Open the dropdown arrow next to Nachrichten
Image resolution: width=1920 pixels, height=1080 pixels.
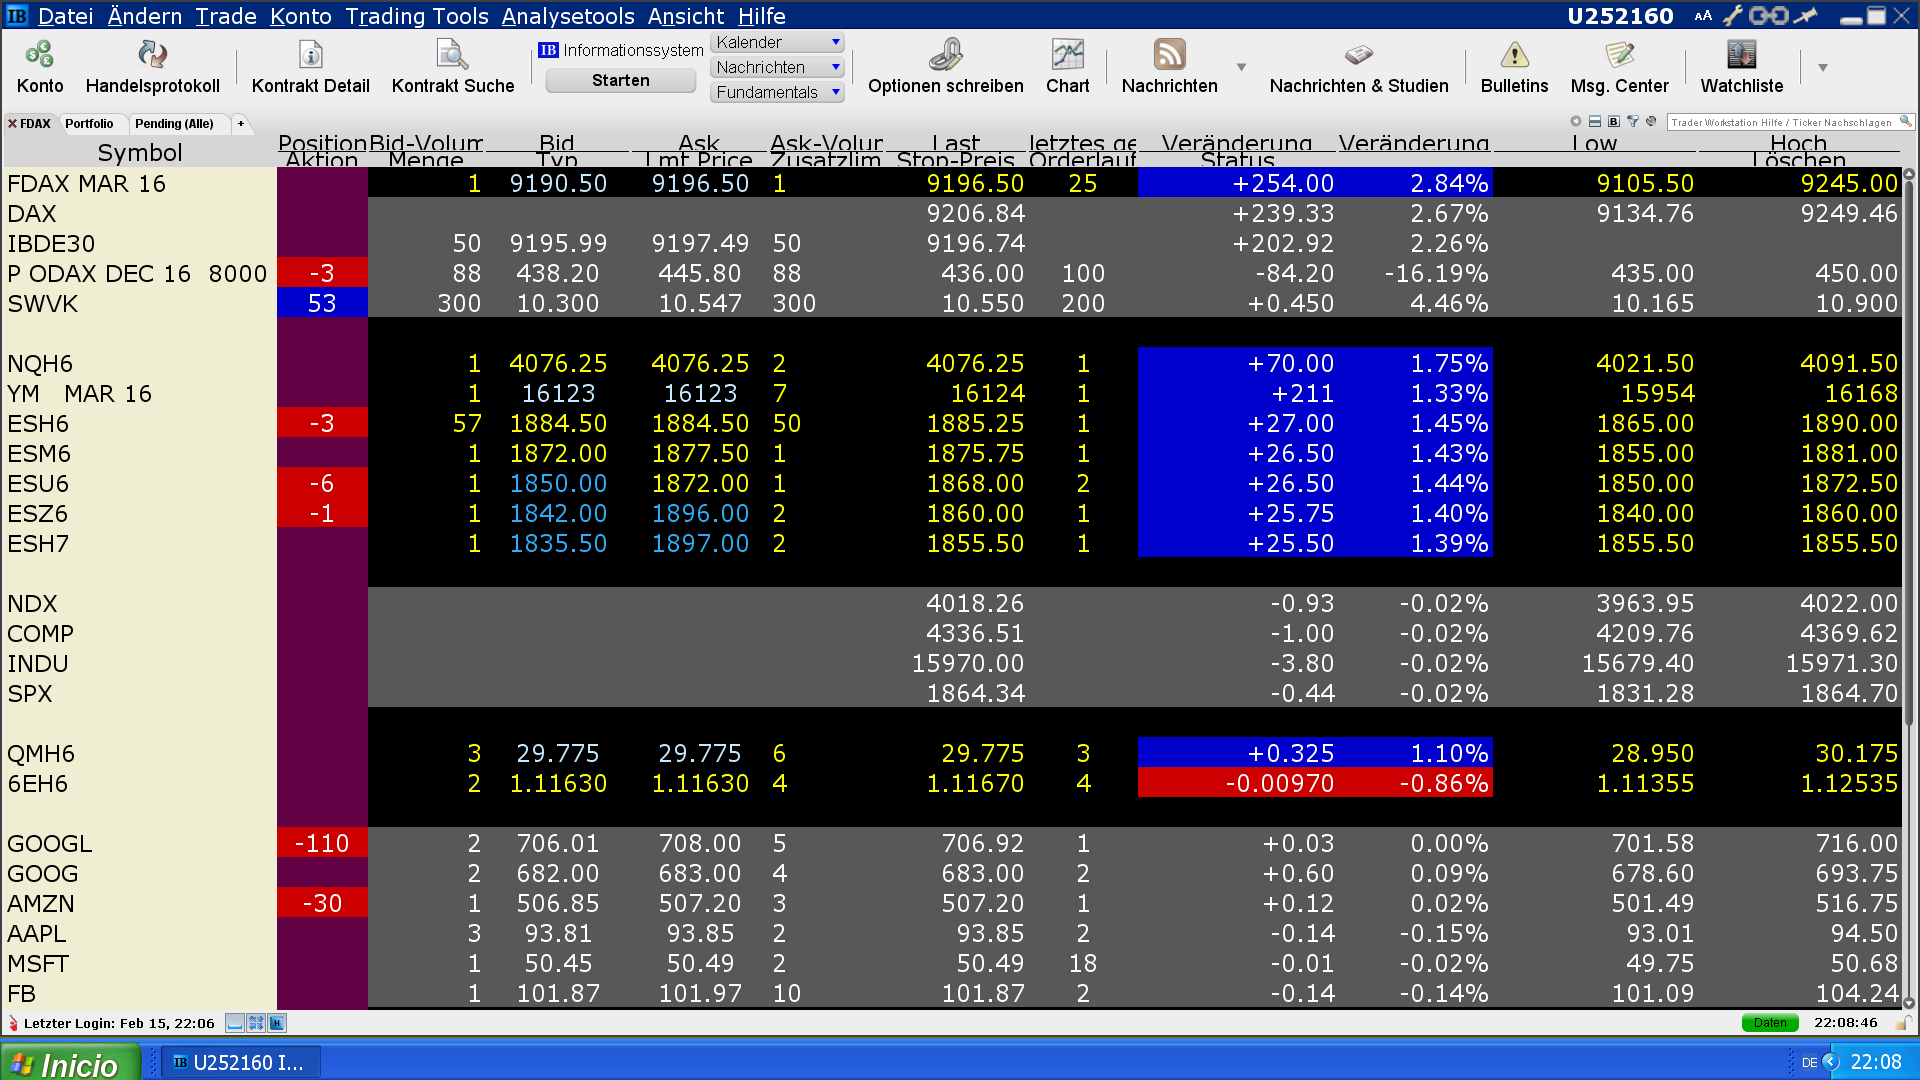(1242, 67)
